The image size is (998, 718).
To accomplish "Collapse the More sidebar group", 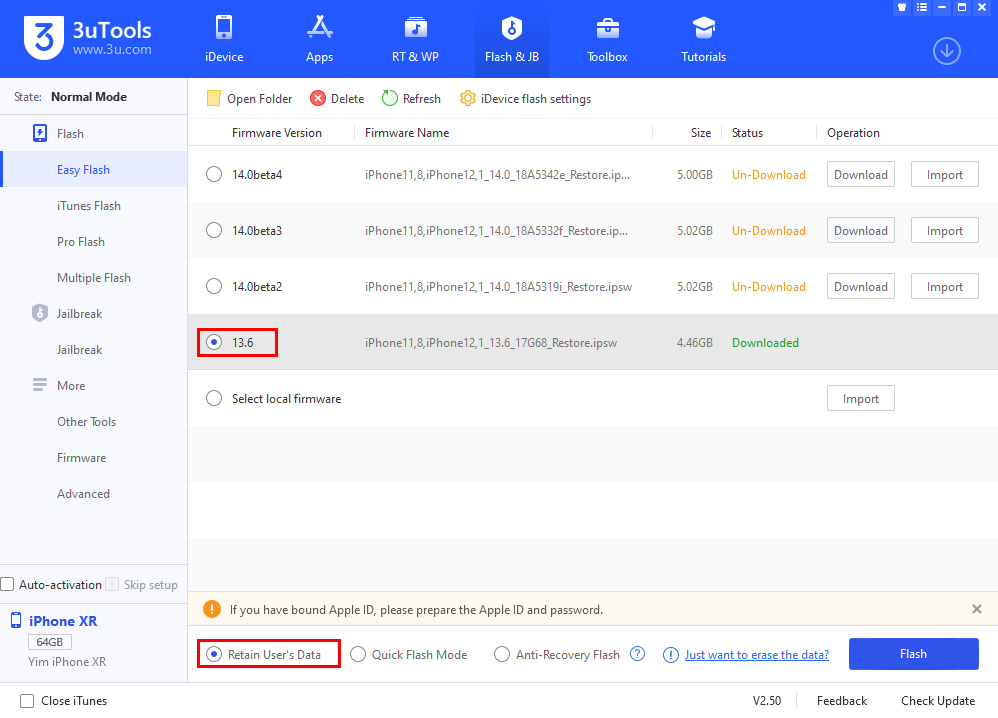I will point(40,386).
